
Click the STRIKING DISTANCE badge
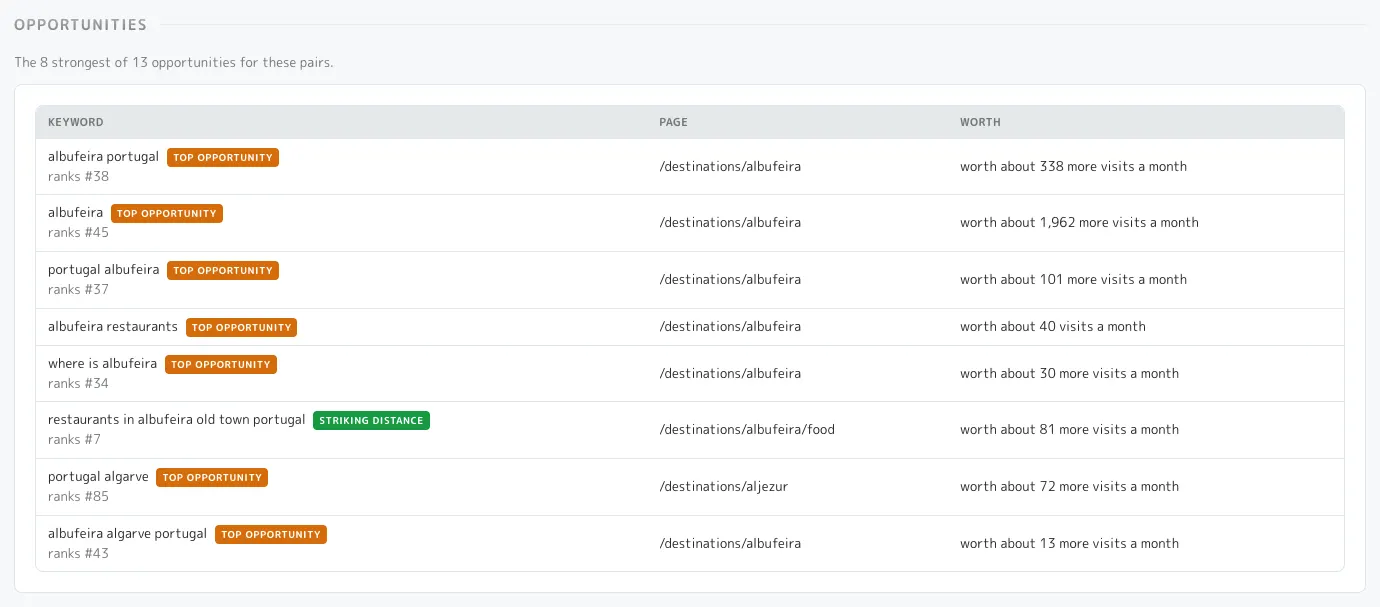(x=371, y=421)
